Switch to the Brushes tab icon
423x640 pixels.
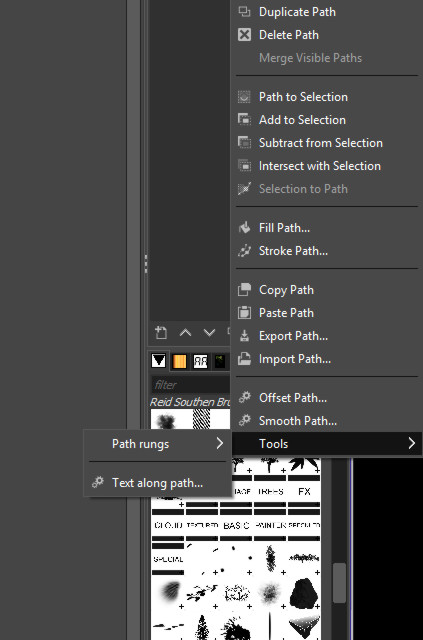158,361
